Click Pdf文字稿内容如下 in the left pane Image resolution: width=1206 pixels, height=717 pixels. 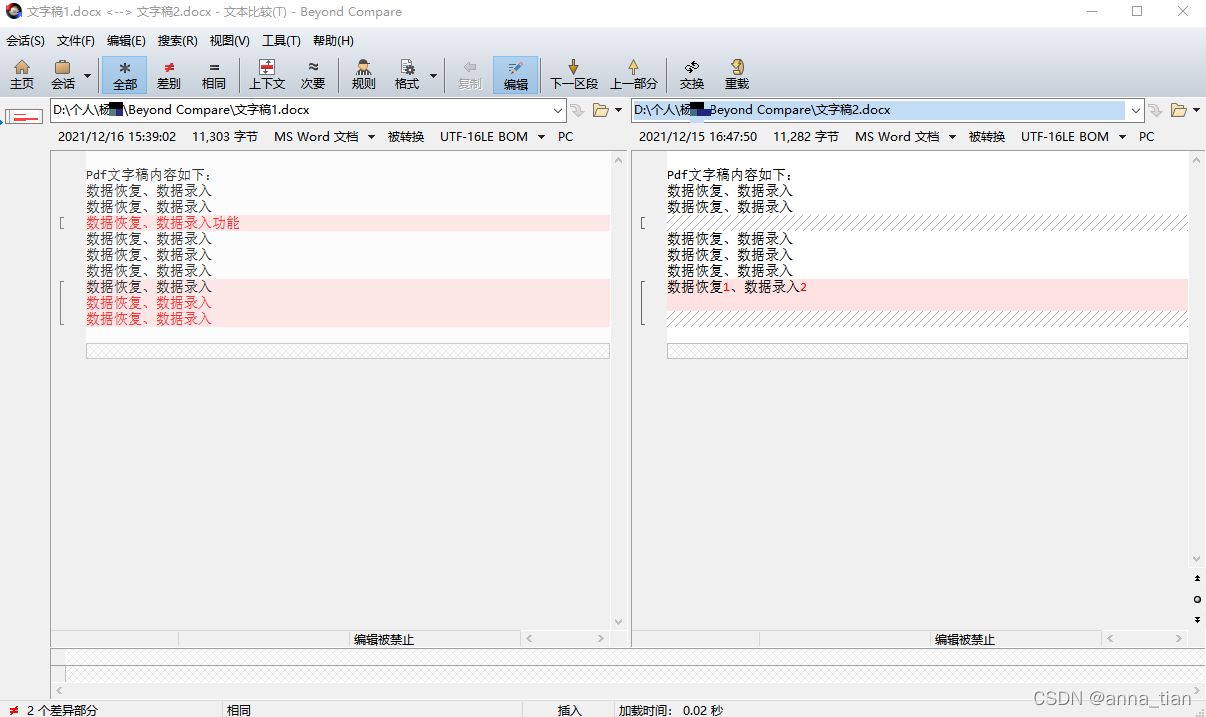pos(149,175)
